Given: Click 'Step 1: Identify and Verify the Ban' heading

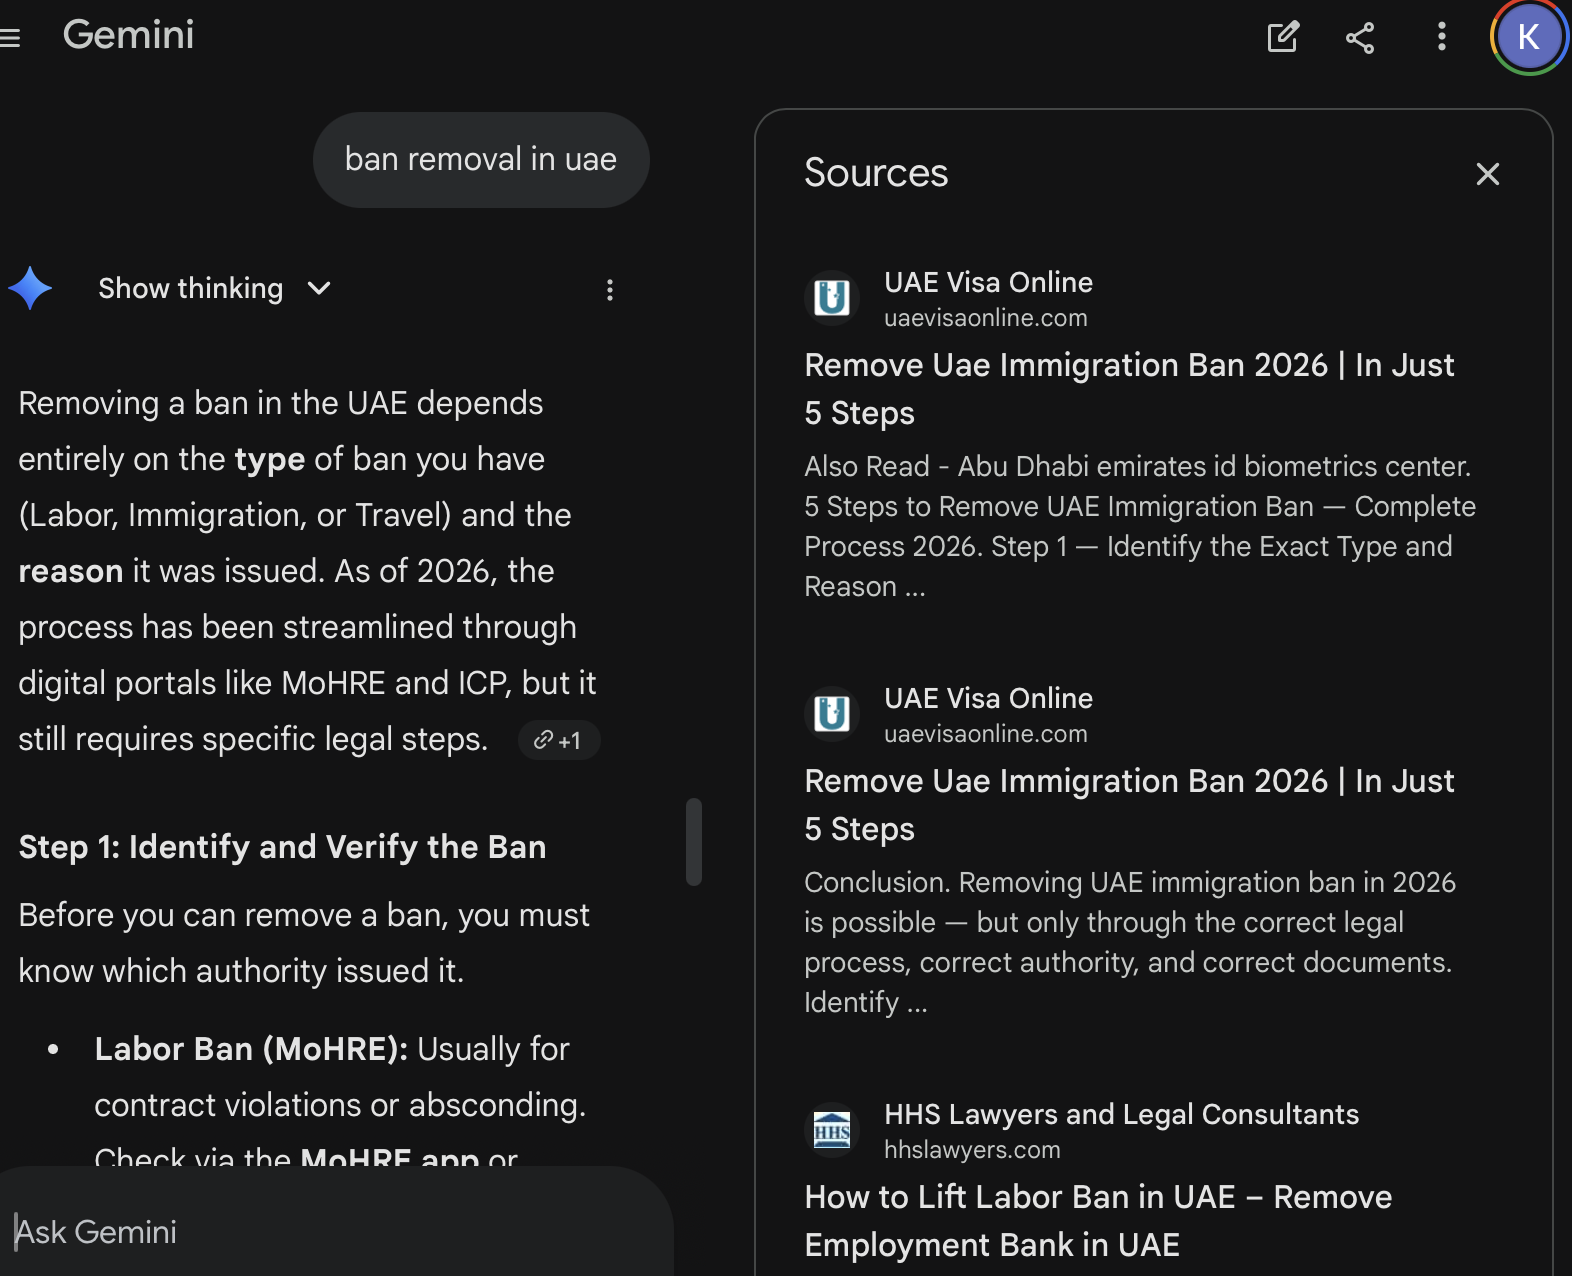Looking at the screenshot, I should [x=282, y=847].
